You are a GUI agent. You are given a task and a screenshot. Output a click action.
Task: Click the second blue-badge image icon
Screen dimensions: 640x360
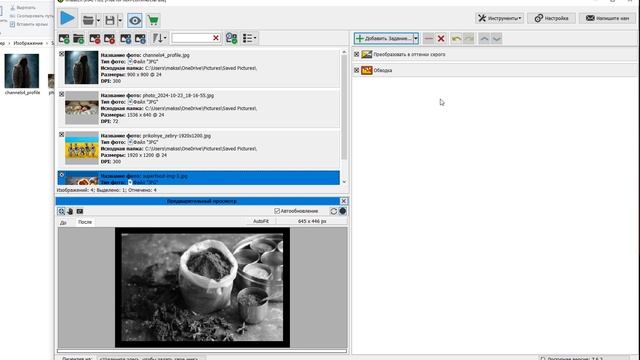tap(140, 38)
